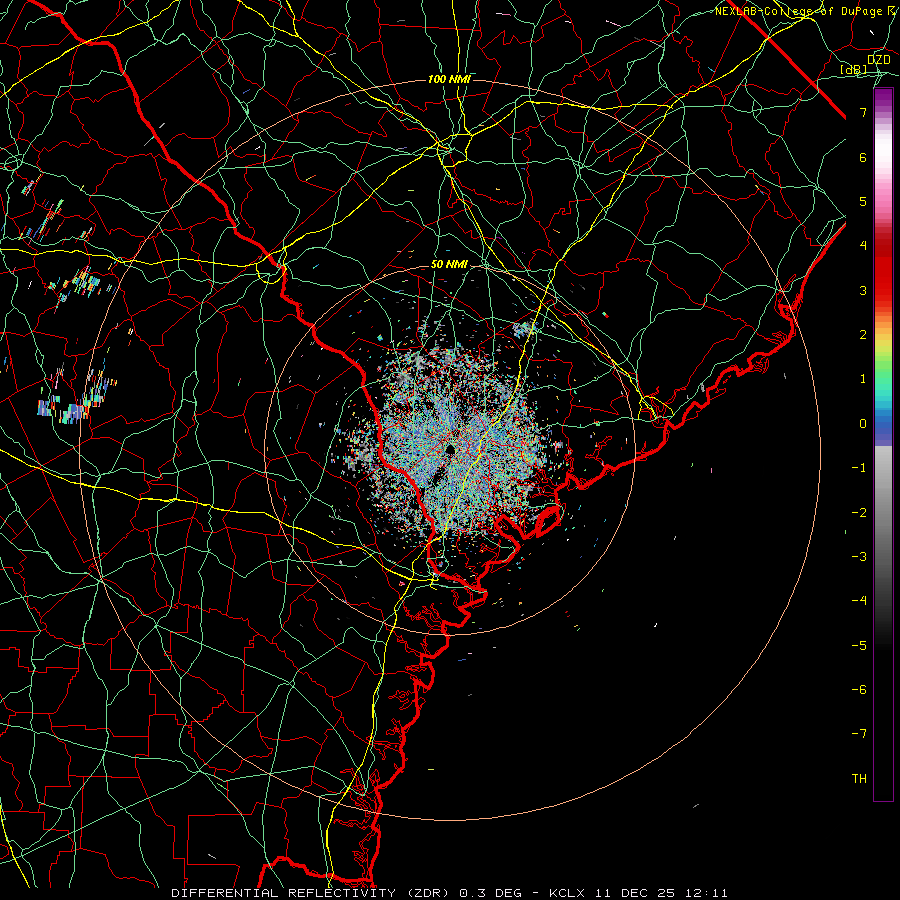The width and height of the screenshot is (900, 900).
Task: Click the radar site center black dot
Action: click(451, 449)
